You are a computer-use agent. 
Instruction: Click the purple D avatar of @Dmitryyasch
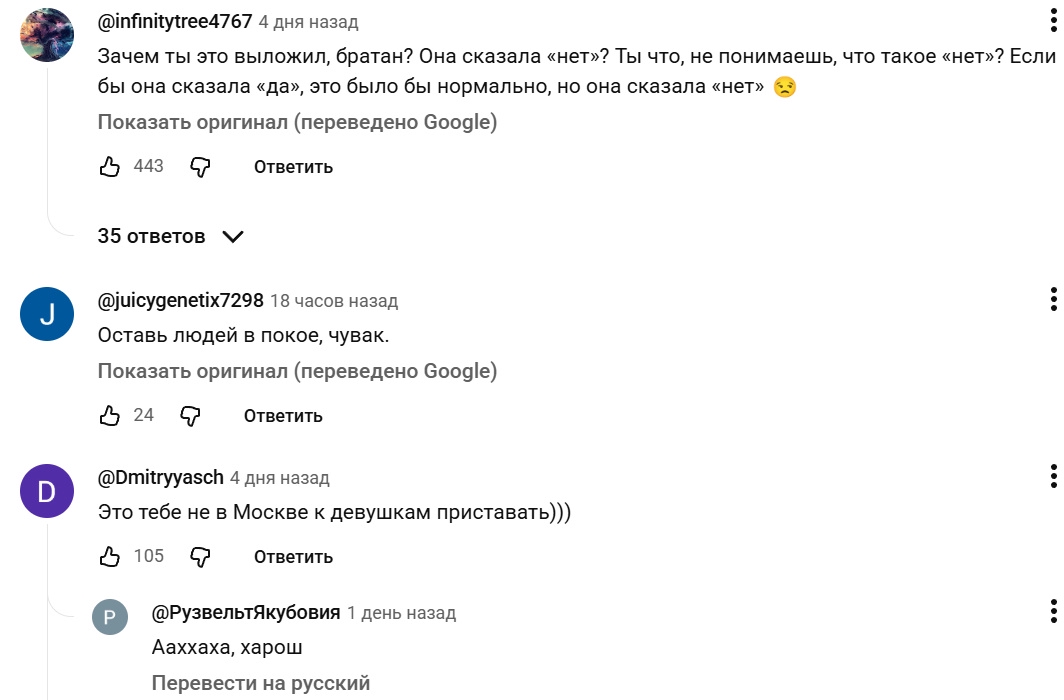(x=47, y=491)
